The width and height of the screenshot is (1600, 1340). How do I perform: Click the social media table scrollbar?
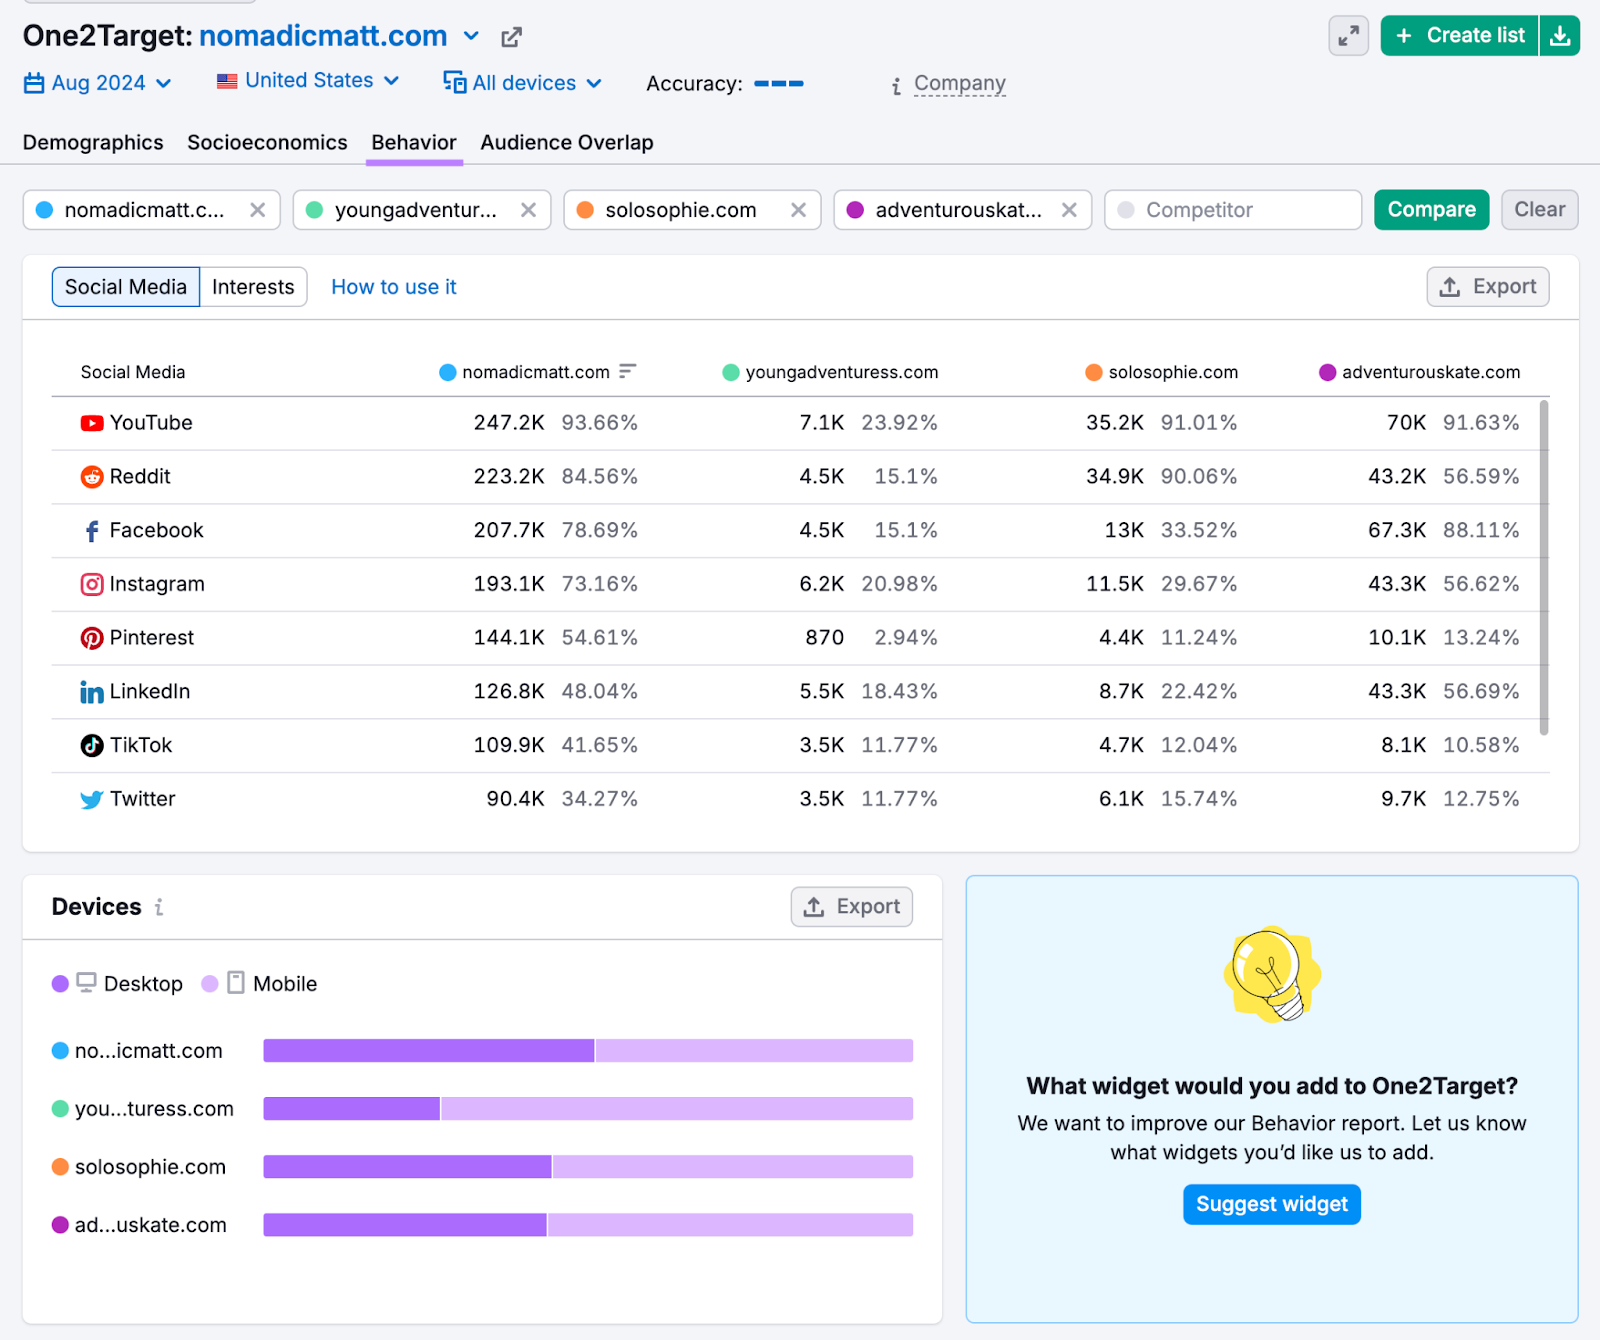point(1544,567)
